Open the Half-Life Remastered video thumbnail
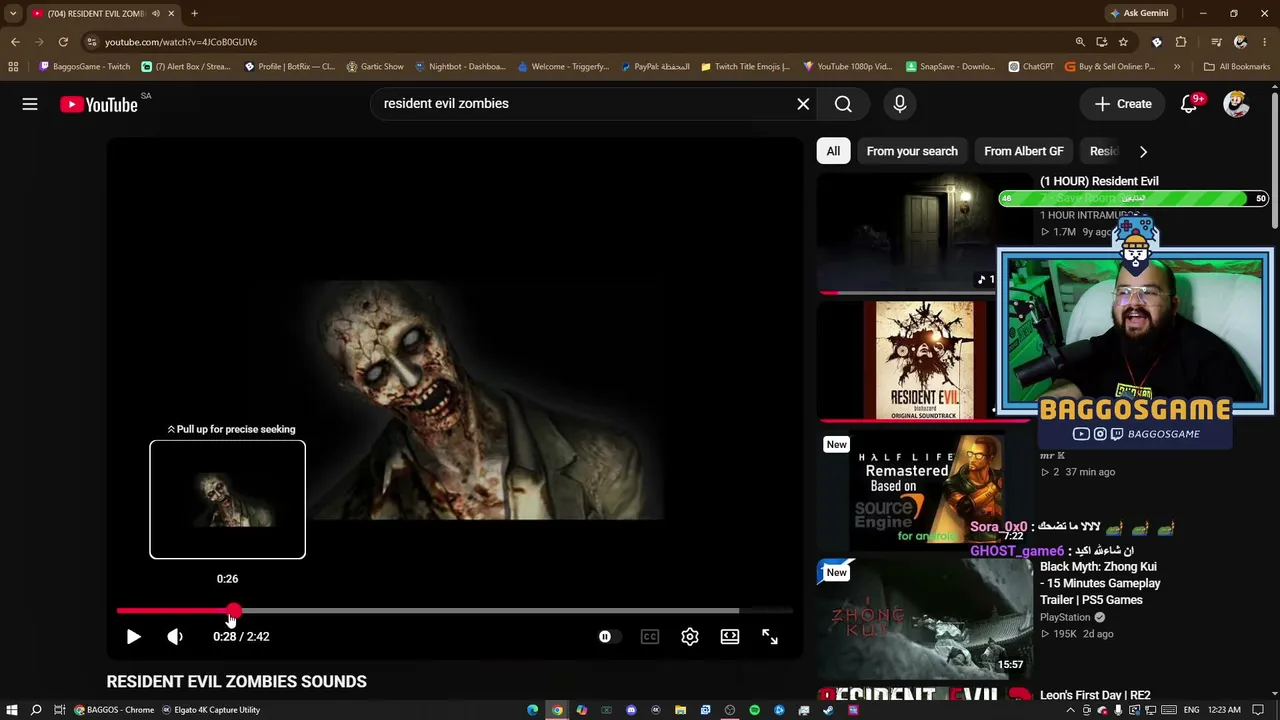 [925, 491]
